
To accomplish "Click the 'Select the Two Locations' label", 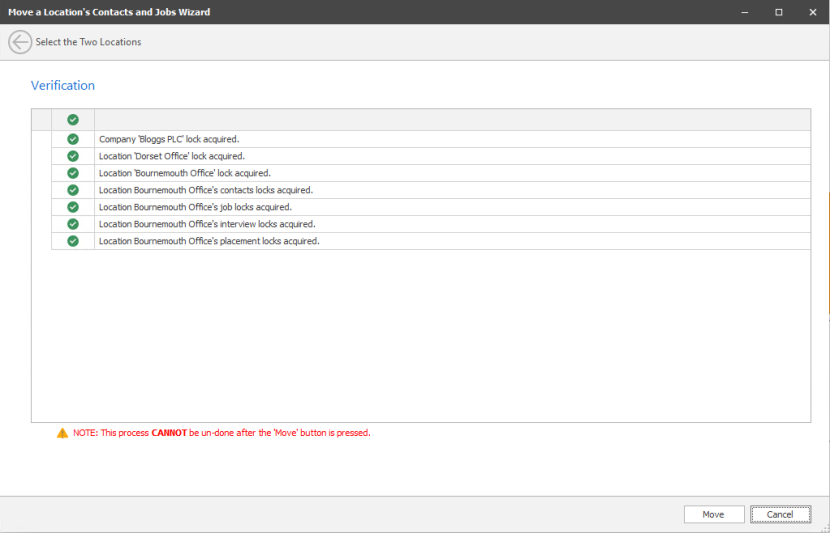I will [88, 42].
